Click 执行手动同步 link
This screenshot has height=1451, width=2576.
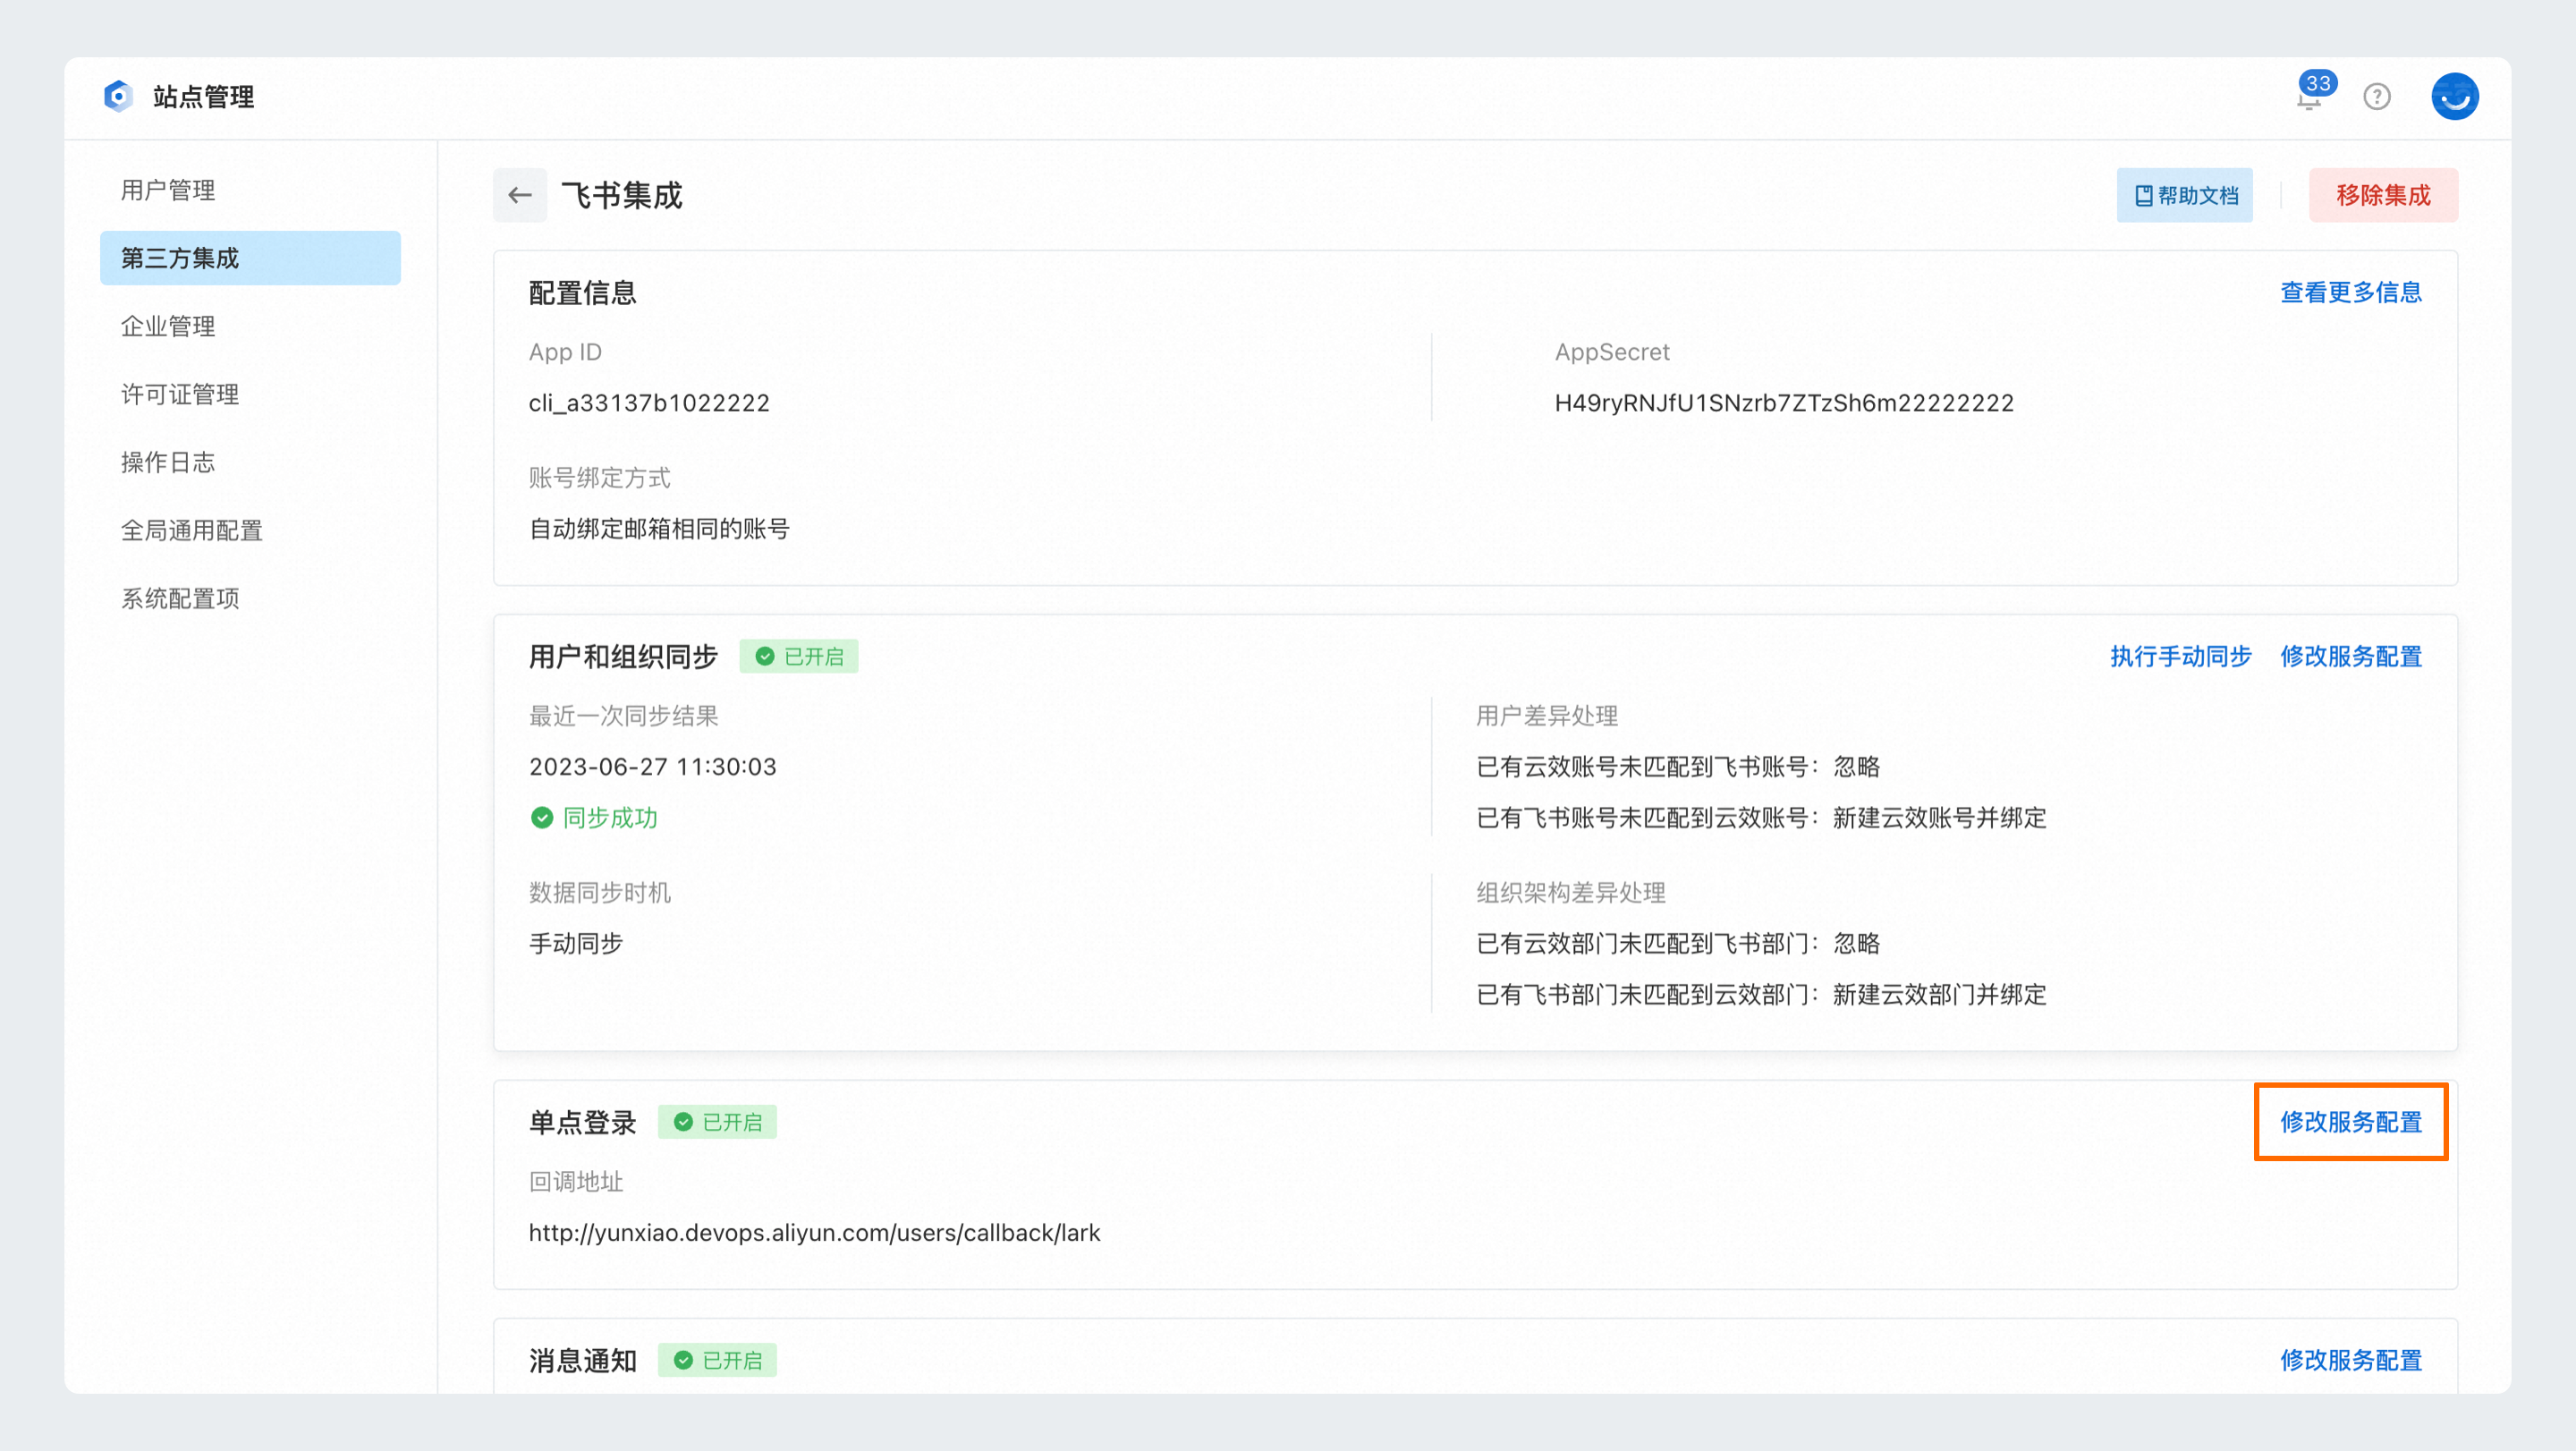[2181, 656]
